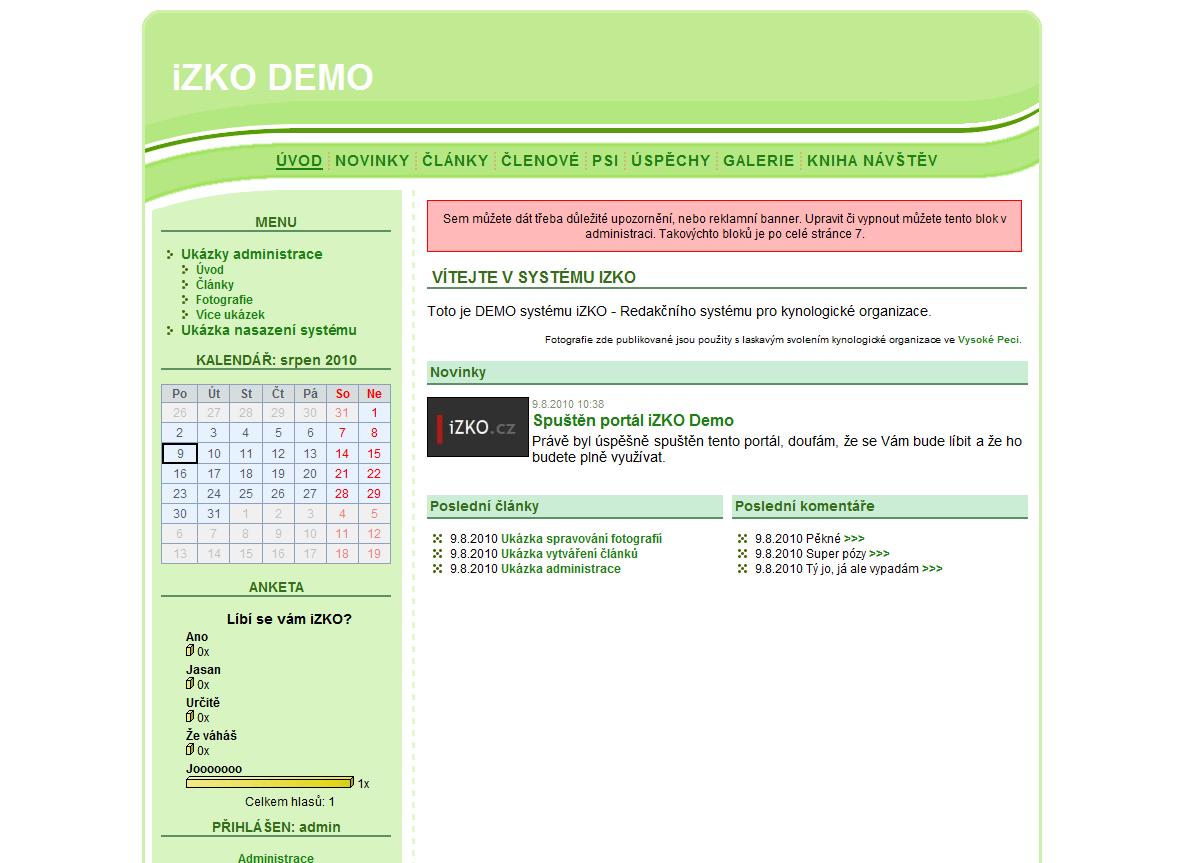The height and width of the screenshot is (863, 1184).
Task: Open KNIHA NÁVŠTĚV guestbook
Action: point(872,160)
